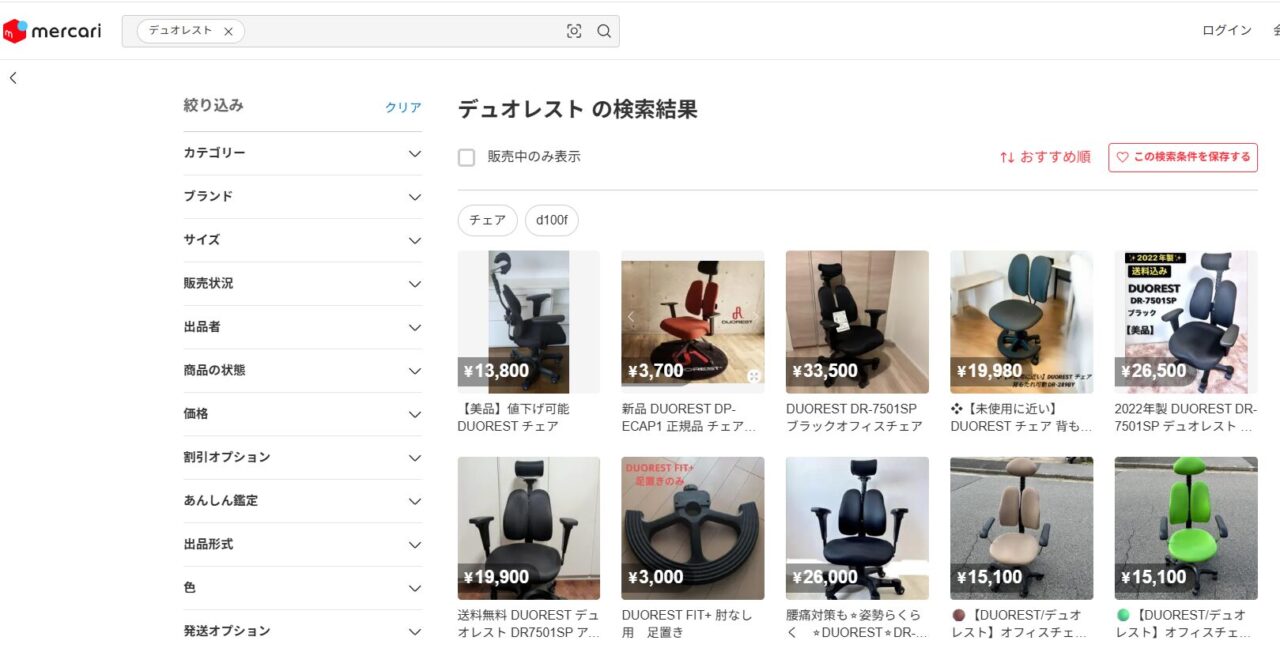Remove the デュオレスト search tag

click(x=228, y=30)
